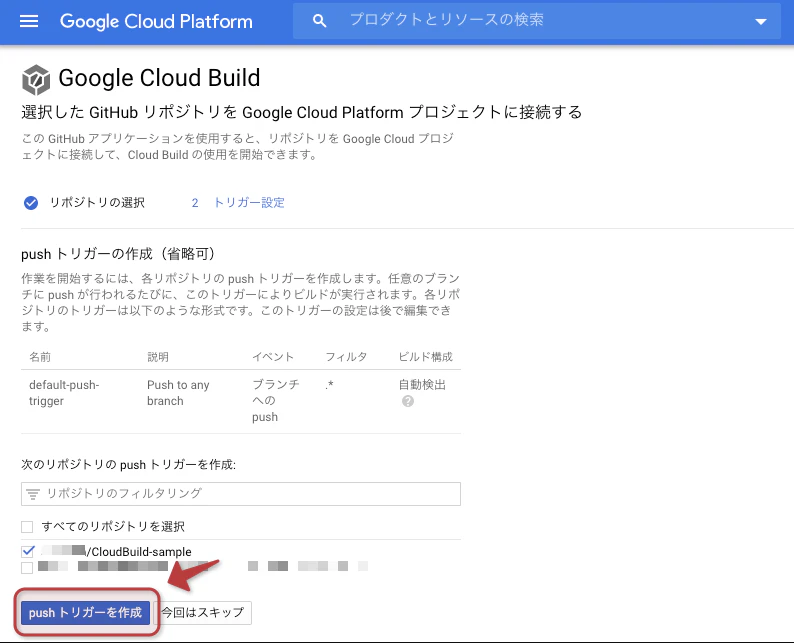Screen dimensions: 794x643
Task: Go to リポジトリの選択 step
Action: click(x=97, y=203)
